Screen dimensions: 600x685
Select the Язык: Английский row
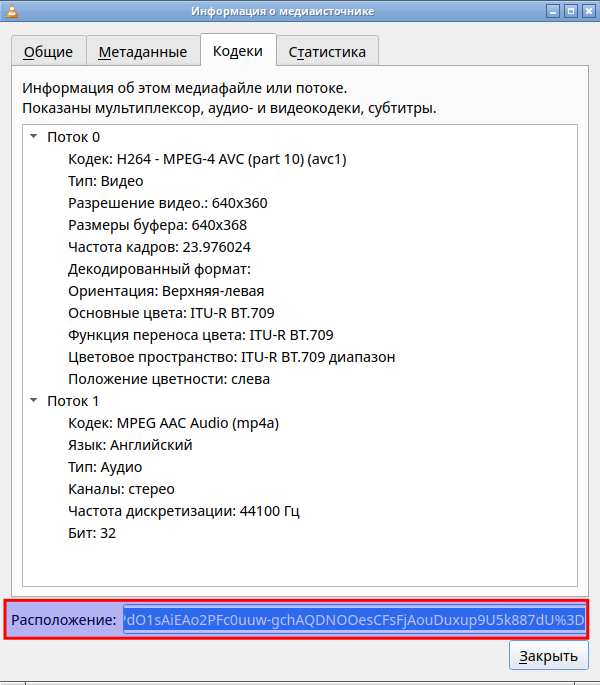[130, 445]
